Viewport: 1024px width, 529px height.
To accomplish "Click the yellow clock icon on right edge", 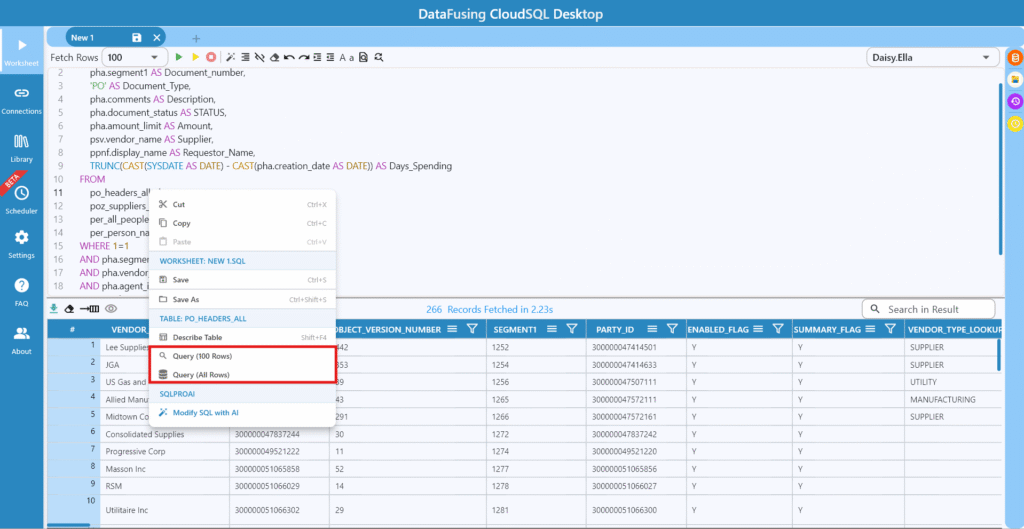I will [1015, 123].
